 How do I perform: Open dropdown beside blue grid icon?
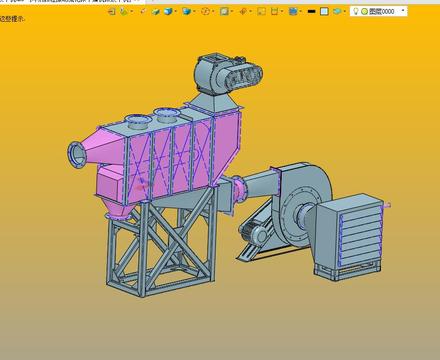(x=301, y=12)
